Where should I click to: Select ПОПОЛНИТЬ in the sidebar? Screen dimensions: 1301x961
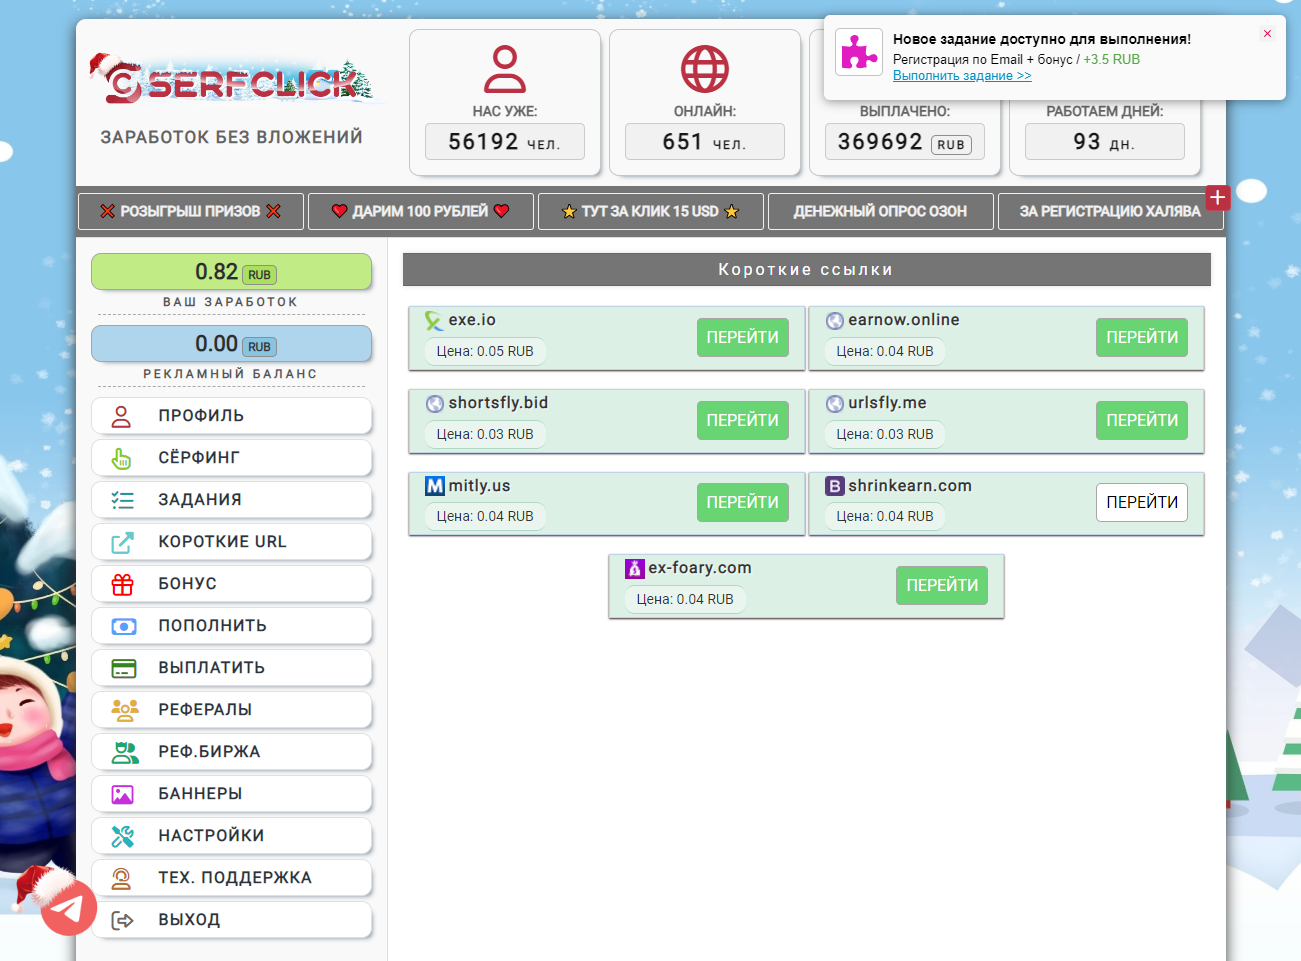coord(231,626)
